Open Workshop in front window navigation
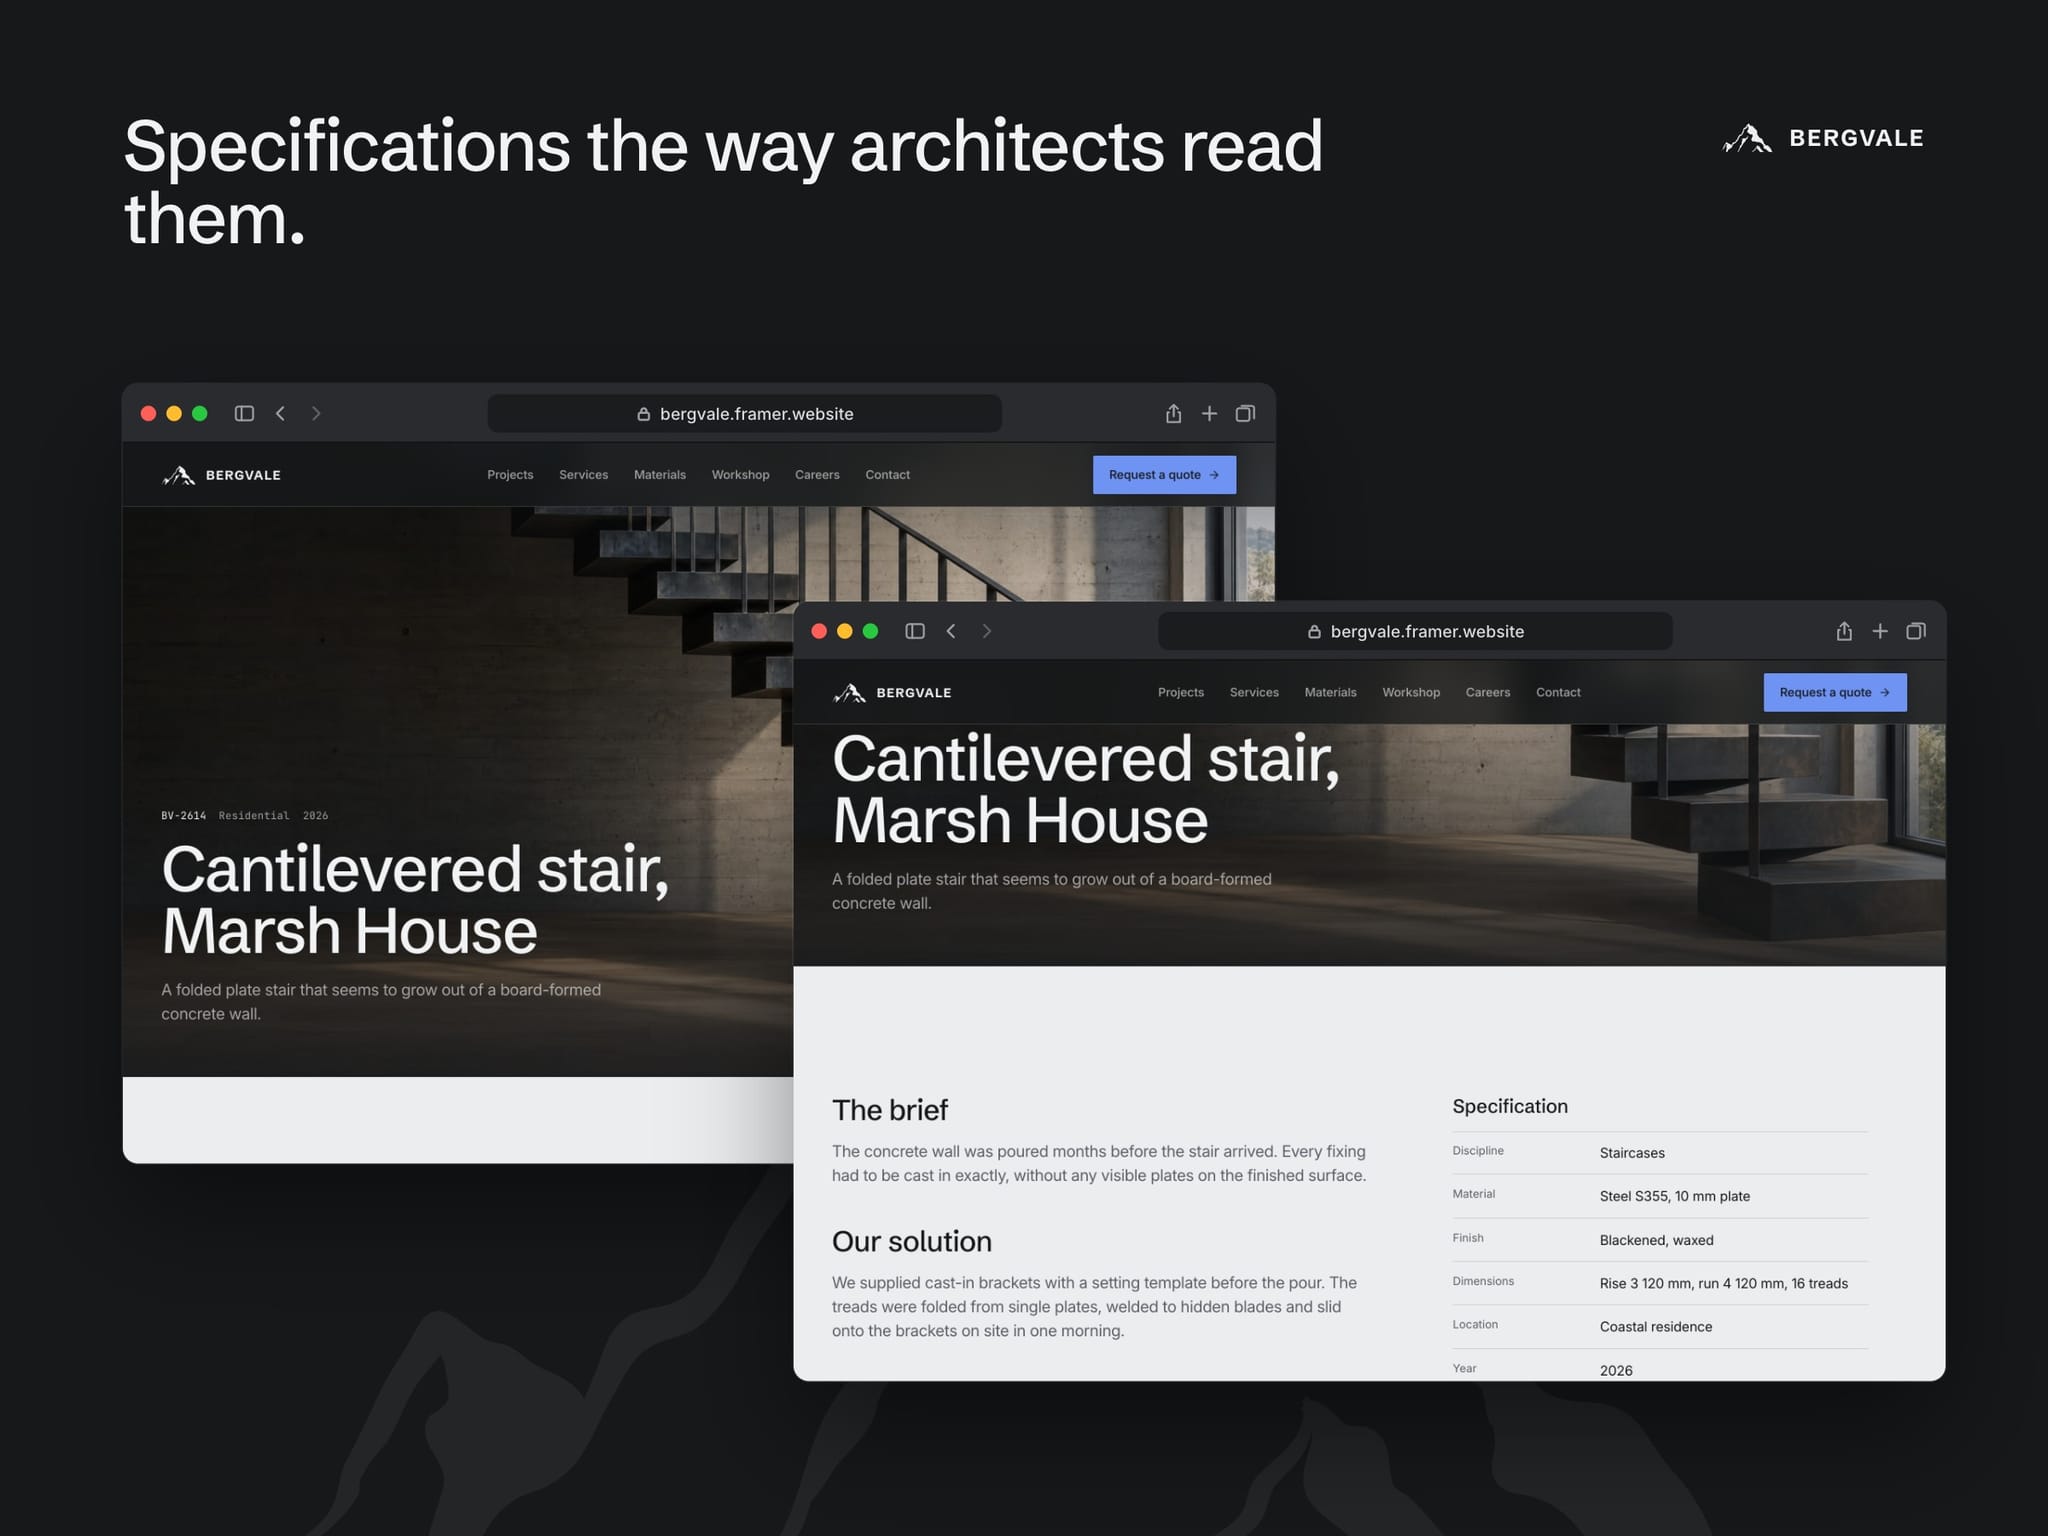This screenshot has width=2048, height=1536. 1411,692
